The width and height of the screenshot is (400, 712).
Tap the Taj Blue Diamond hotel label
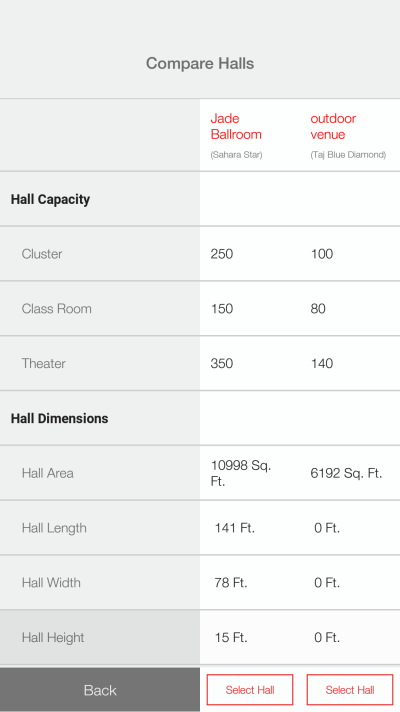pos(348,155)
